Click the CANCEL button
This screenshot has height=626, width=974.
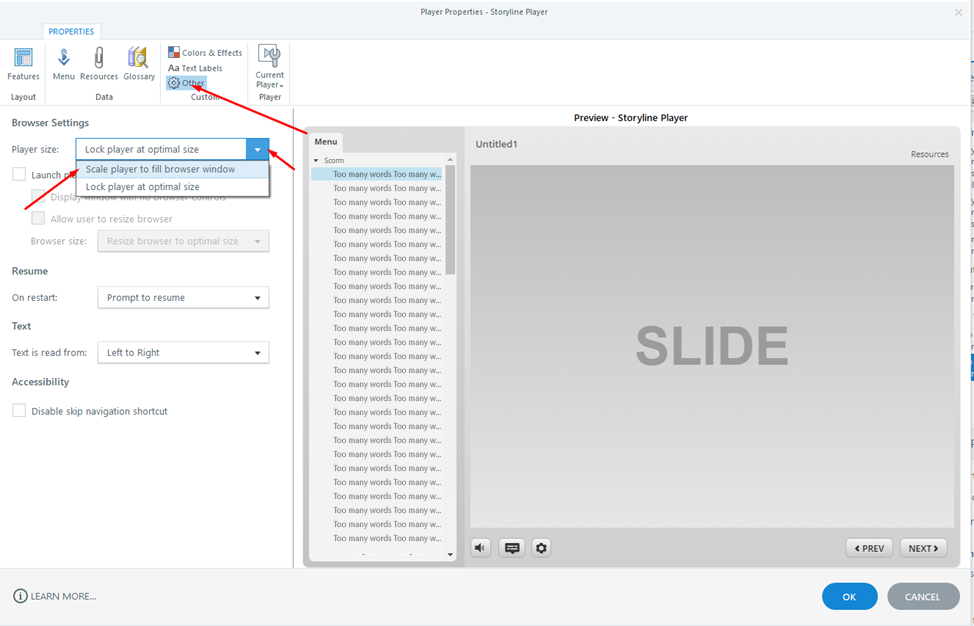[923, 597]
